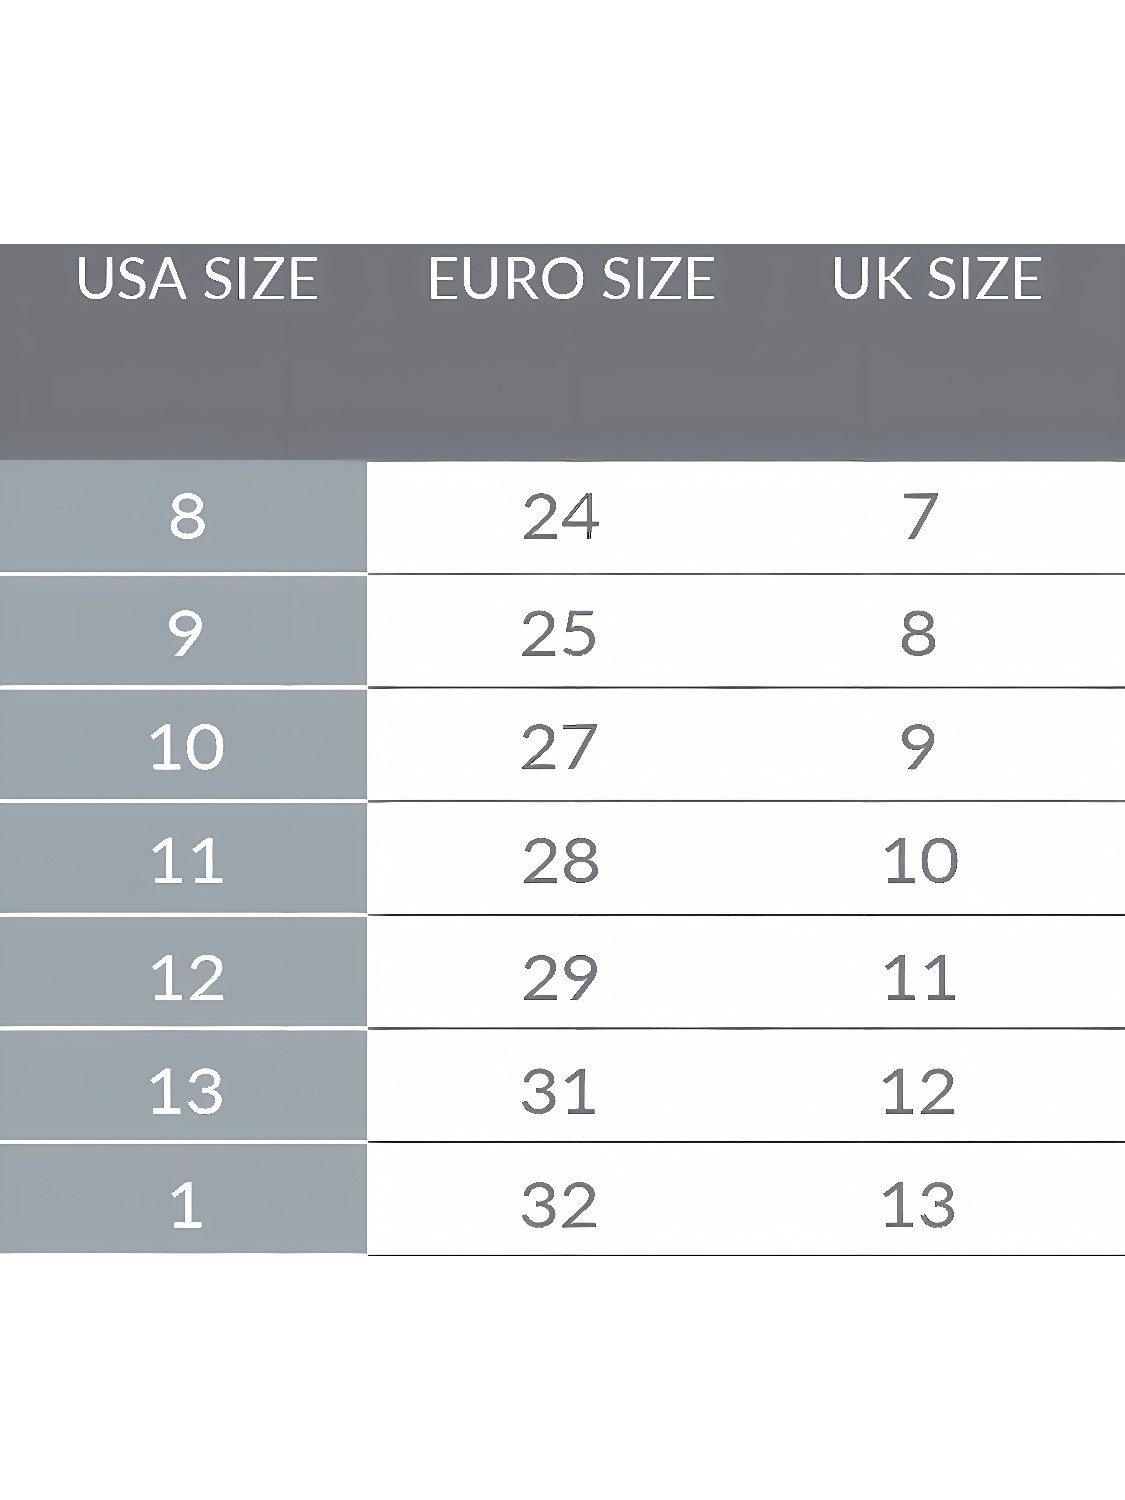
Task: Select USA size 9 cell
Action: point(183,631)
